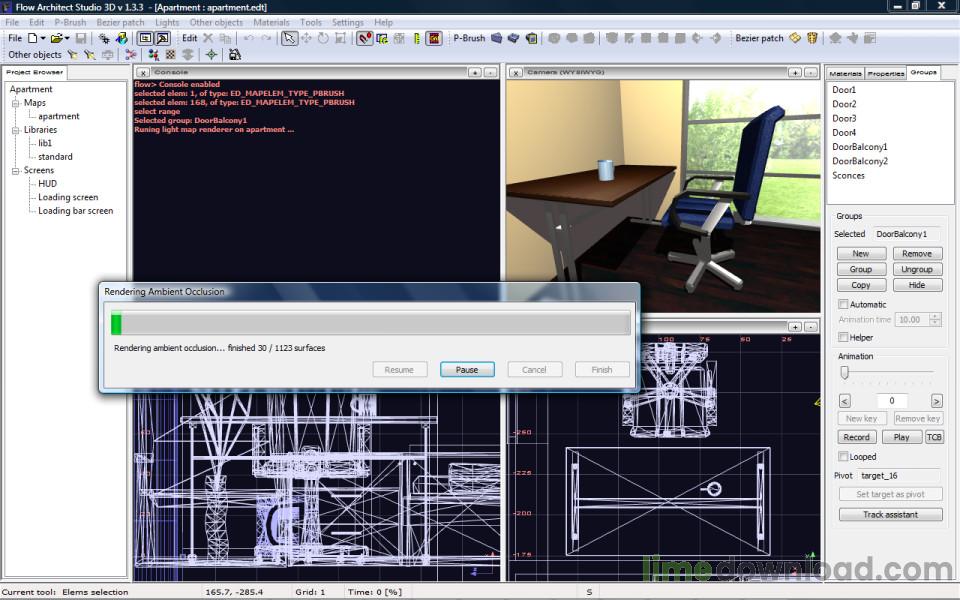Select the apartment map in the tree

pyautogui.click(x=59, y=116)
